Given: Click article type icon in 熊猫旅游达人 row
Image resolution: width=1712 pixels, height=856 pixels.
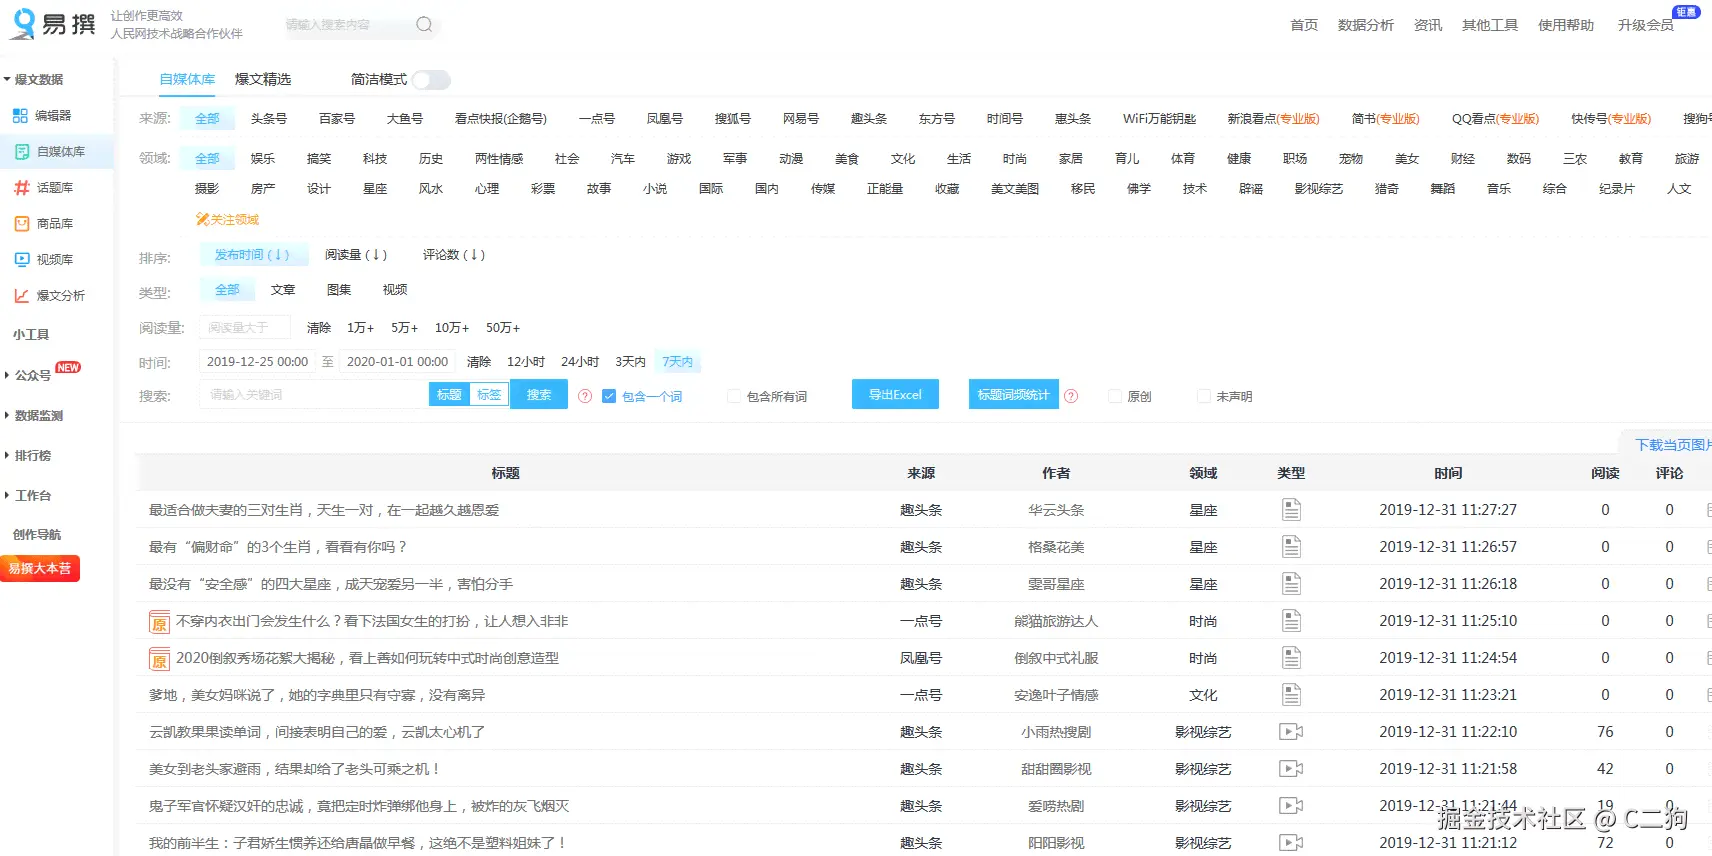Looking at the screenshot, I should point(1291,621).
